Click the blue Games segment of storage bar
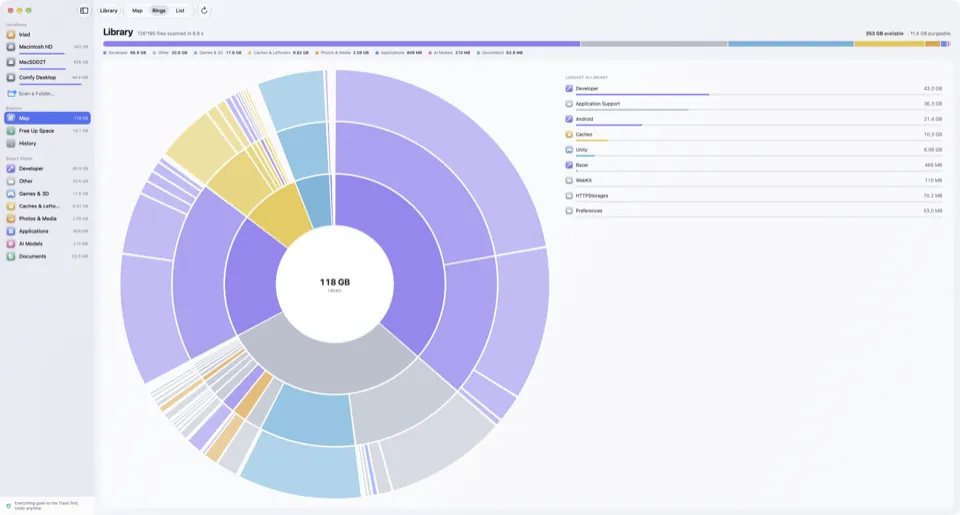960x515 pixels. coord(790,44)
